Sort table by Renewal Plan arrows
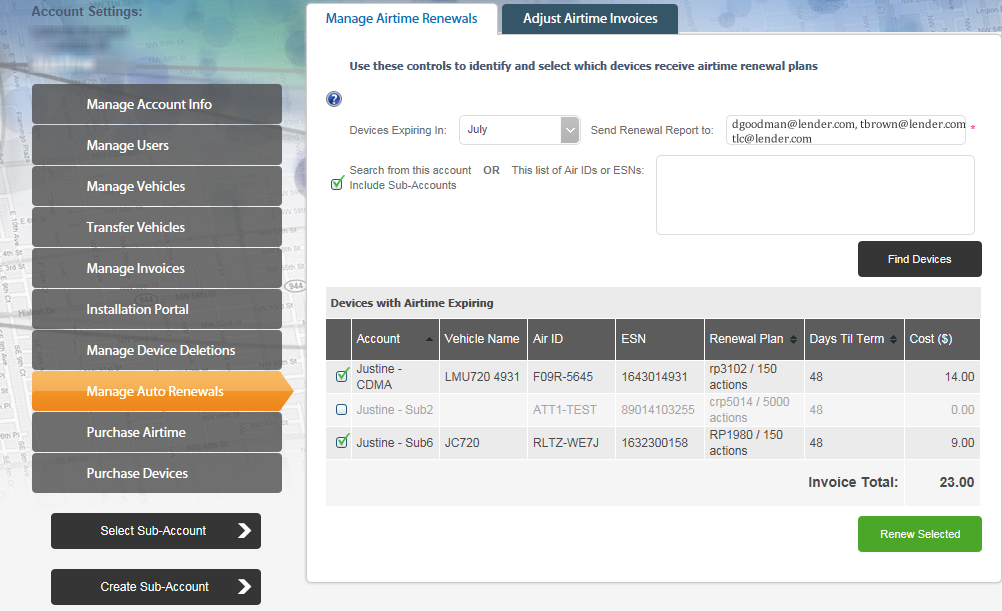Viewport: 1002px width, 611px height. pos(794,340)
